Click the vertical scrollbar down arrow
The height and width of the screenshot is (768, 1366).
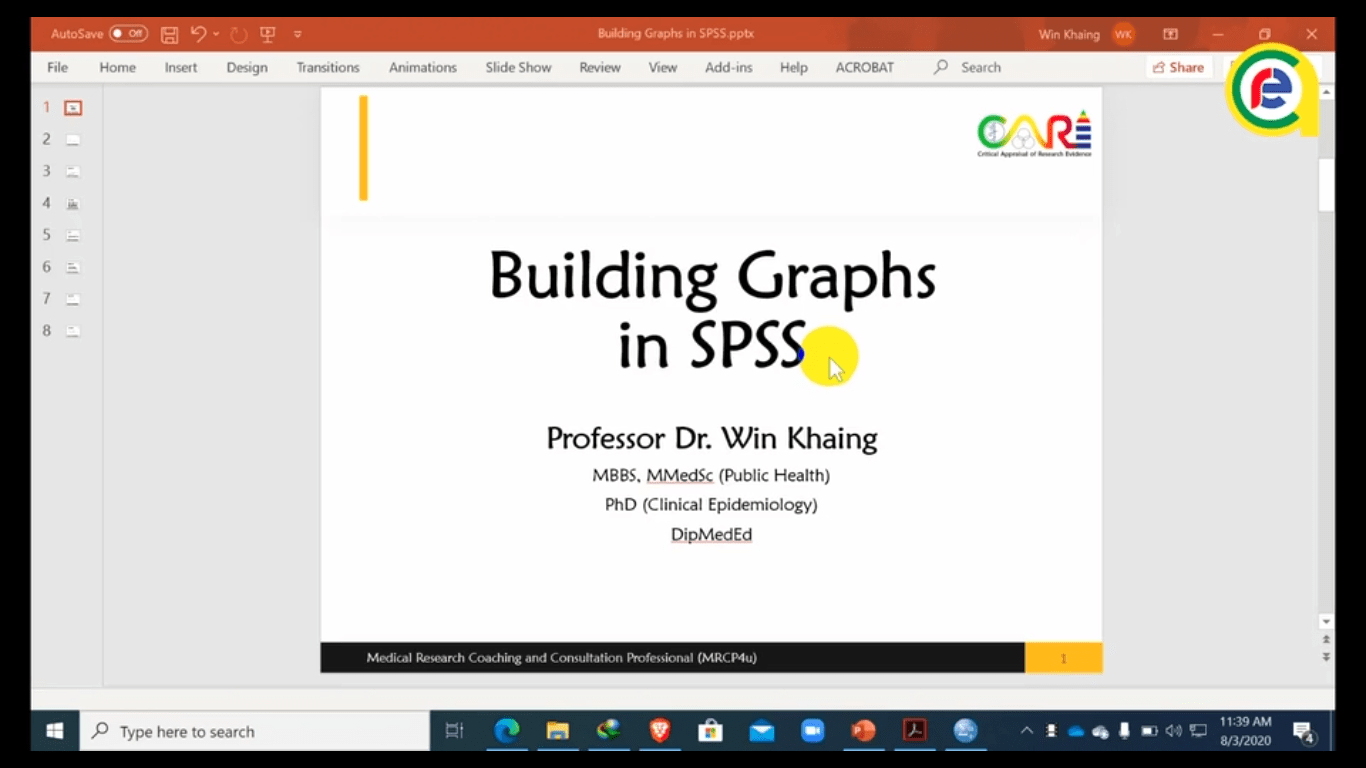[1327, 621]
